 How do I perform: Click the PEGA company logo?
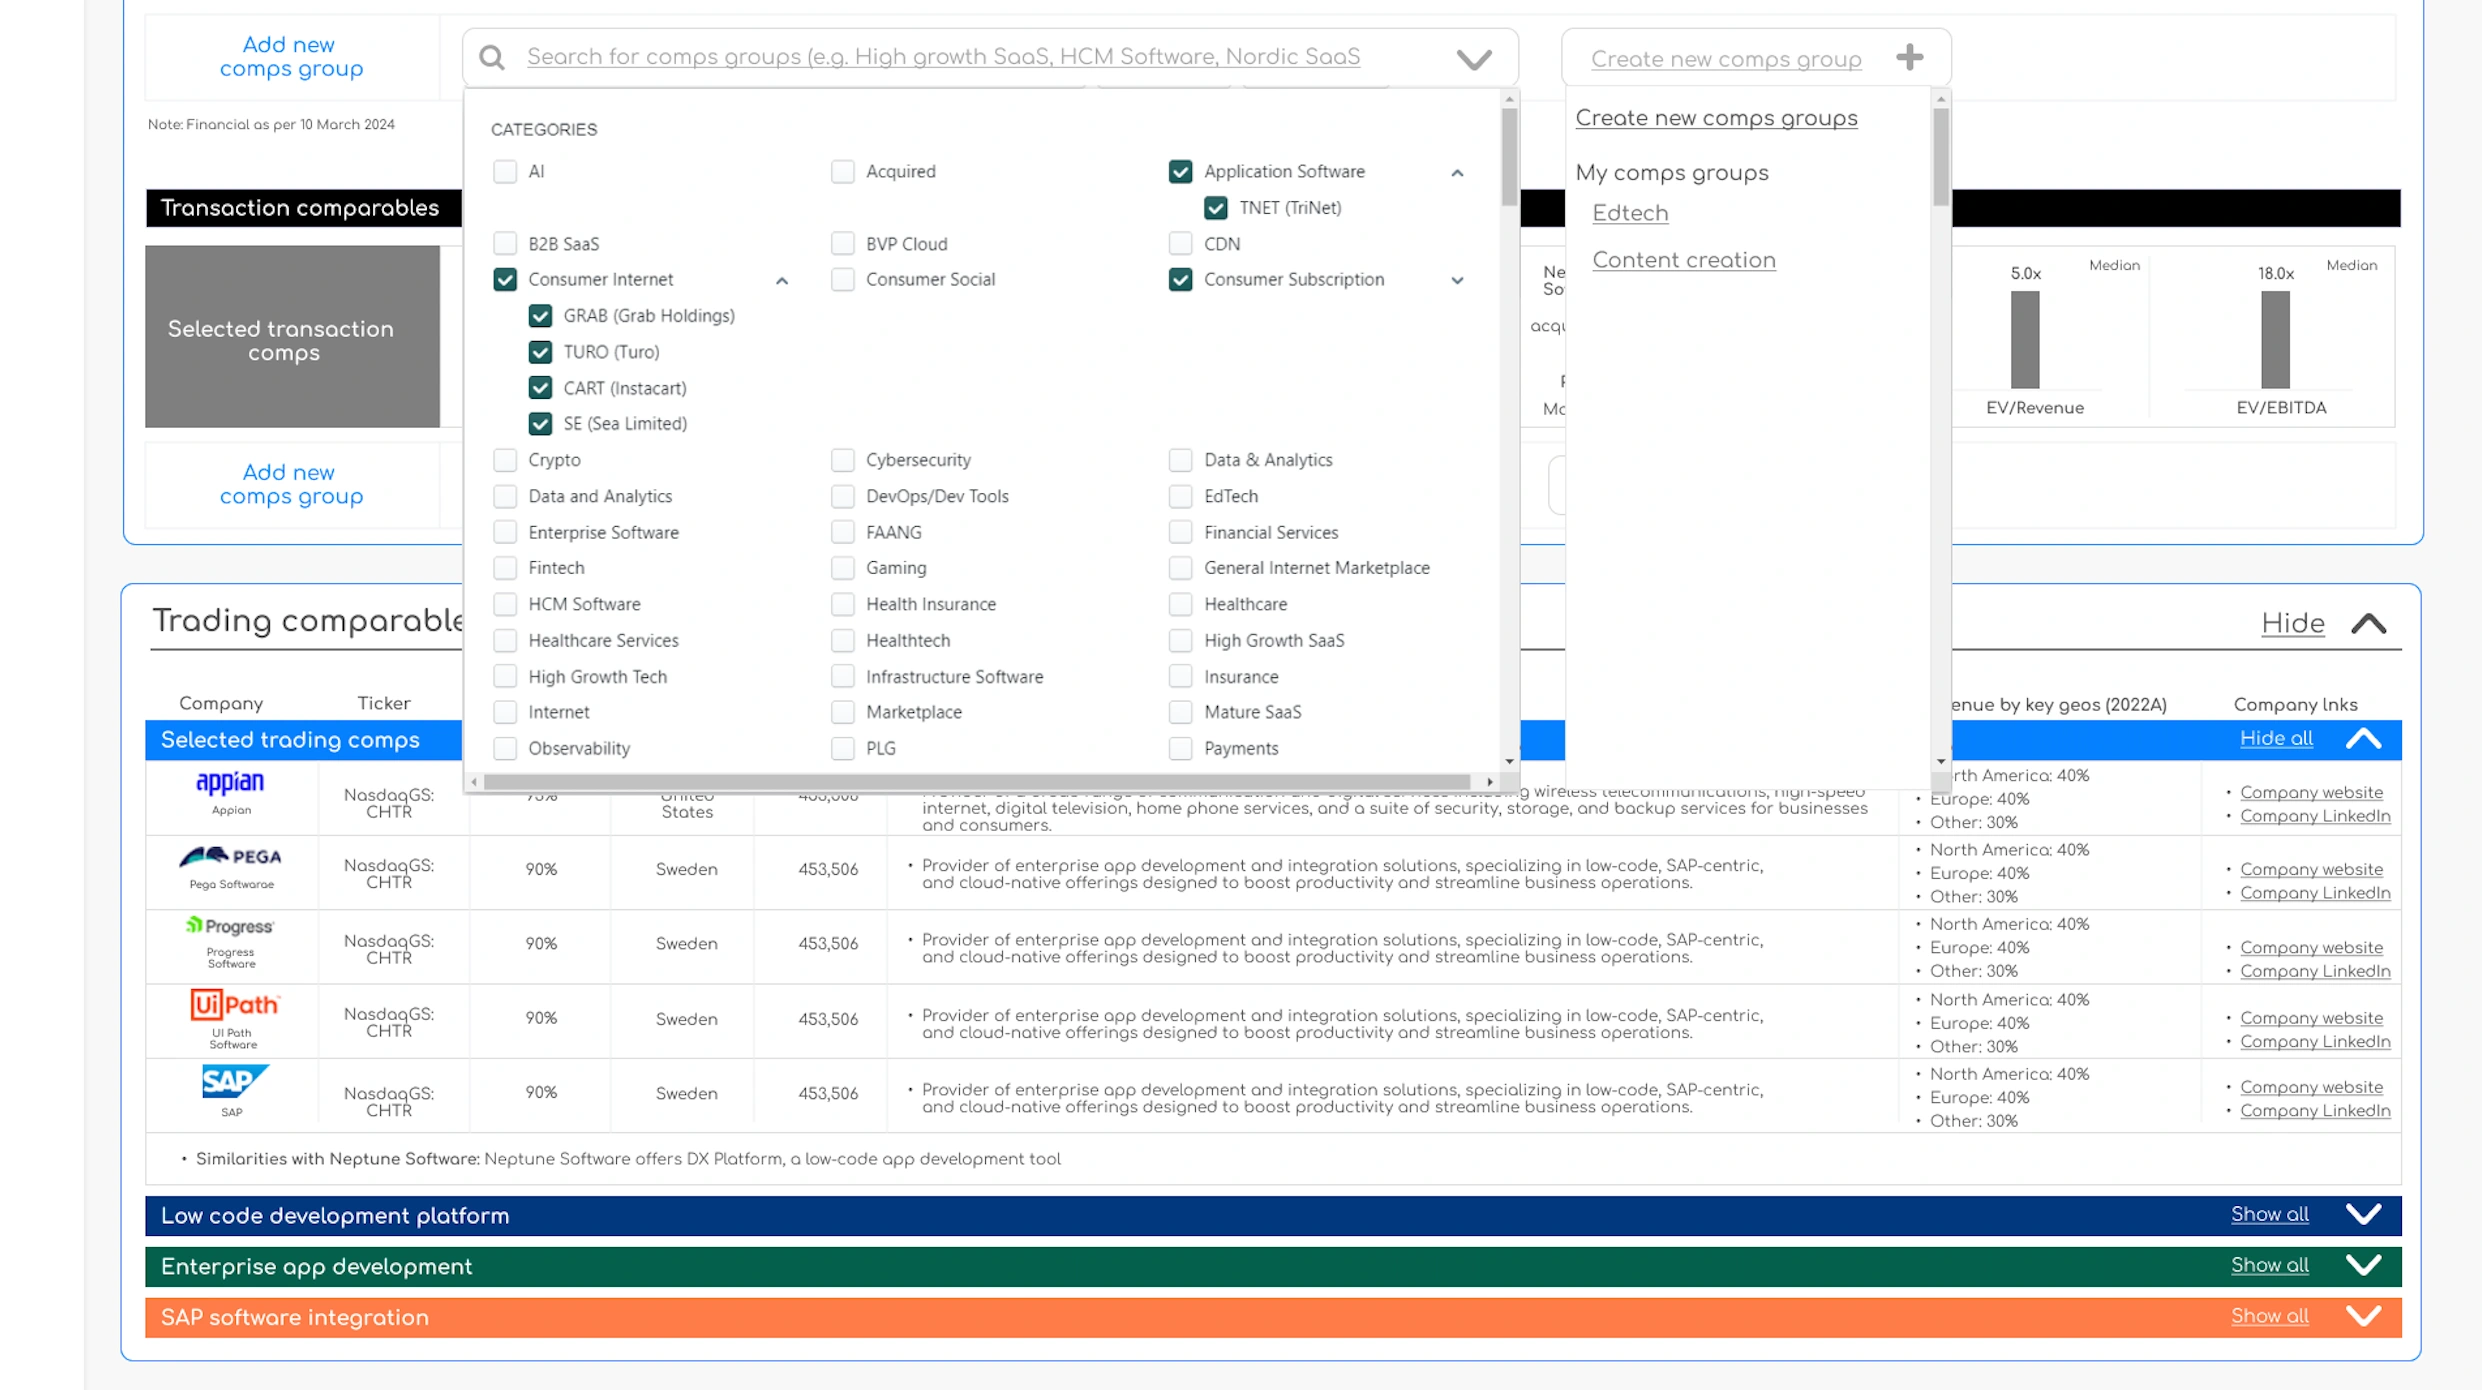231,857
